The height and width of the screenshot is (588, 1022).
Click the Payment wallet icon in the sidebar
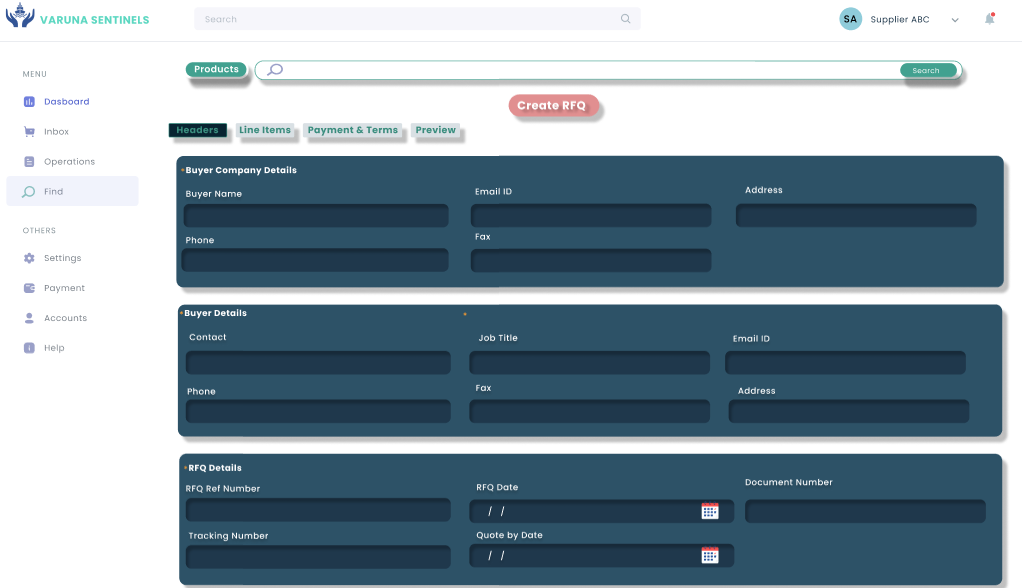pyautogui.click(x=29, y=288)
